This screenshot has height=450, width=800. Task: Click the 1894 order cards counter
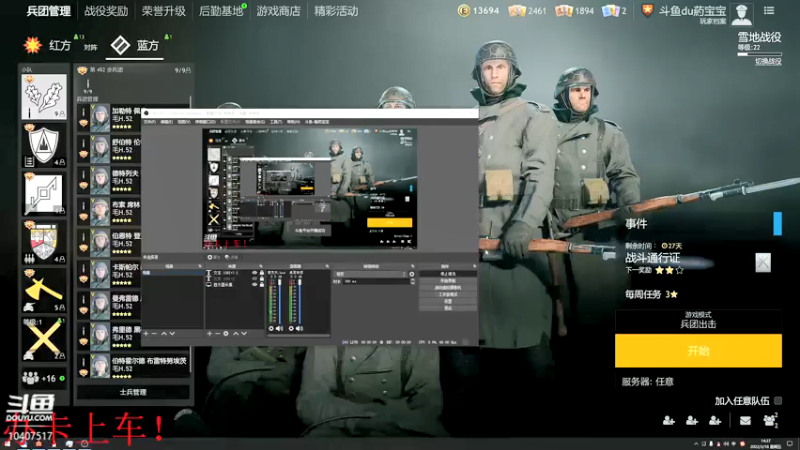tap(574, 11)
